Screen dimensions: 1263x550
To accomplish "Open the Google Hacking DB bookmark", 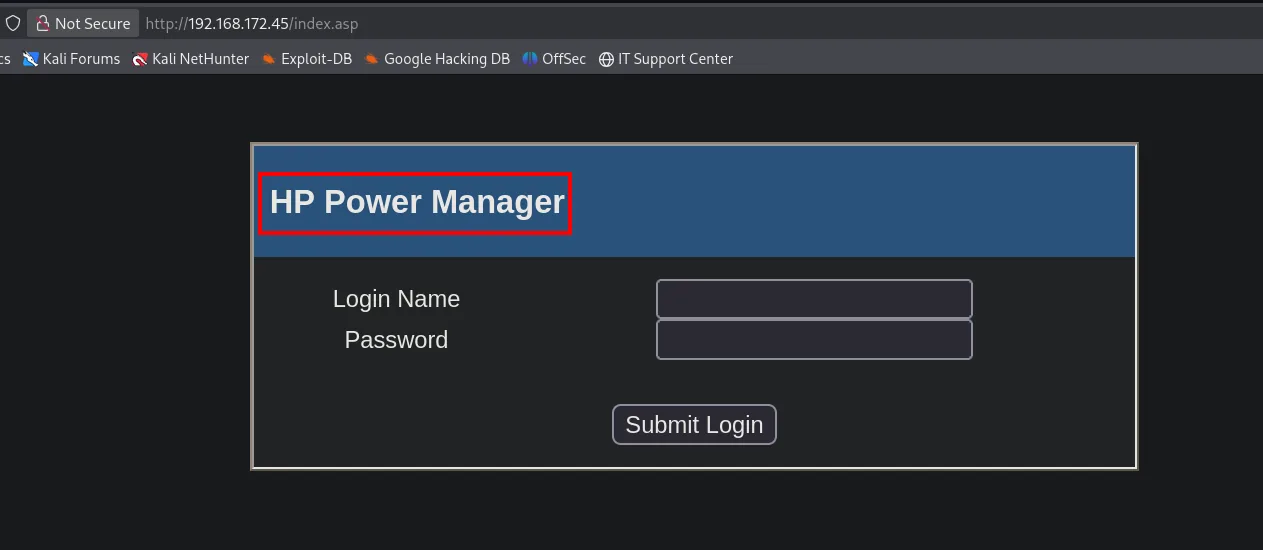I will [437, 59].
